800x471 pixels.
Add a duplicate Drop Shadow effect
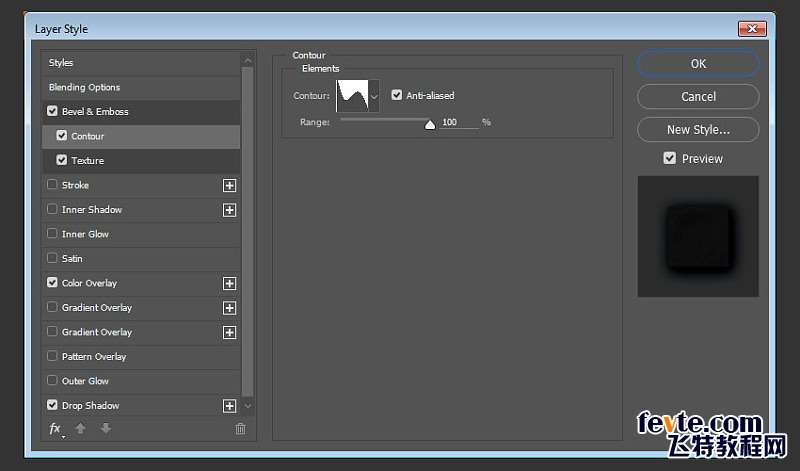point(230,406)
